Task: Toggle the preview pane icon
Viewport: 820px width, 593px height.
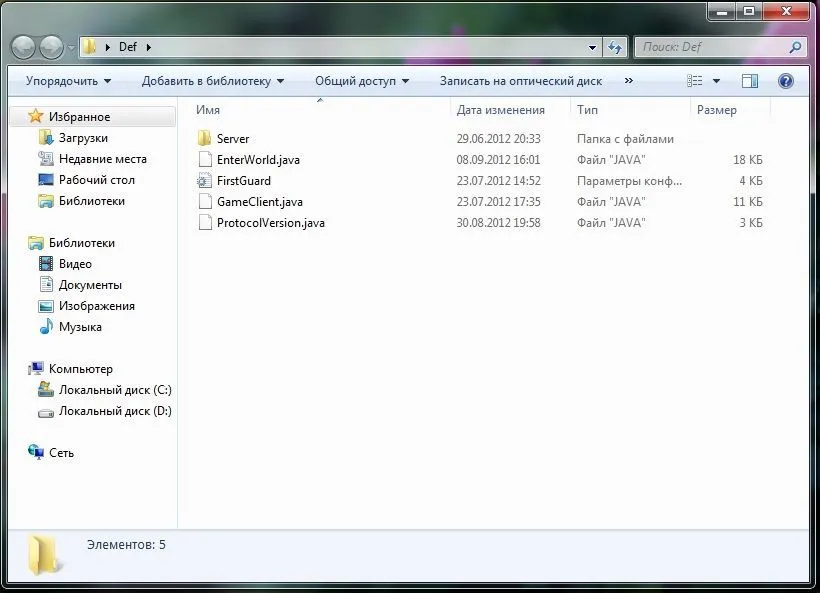Action: 750,81
